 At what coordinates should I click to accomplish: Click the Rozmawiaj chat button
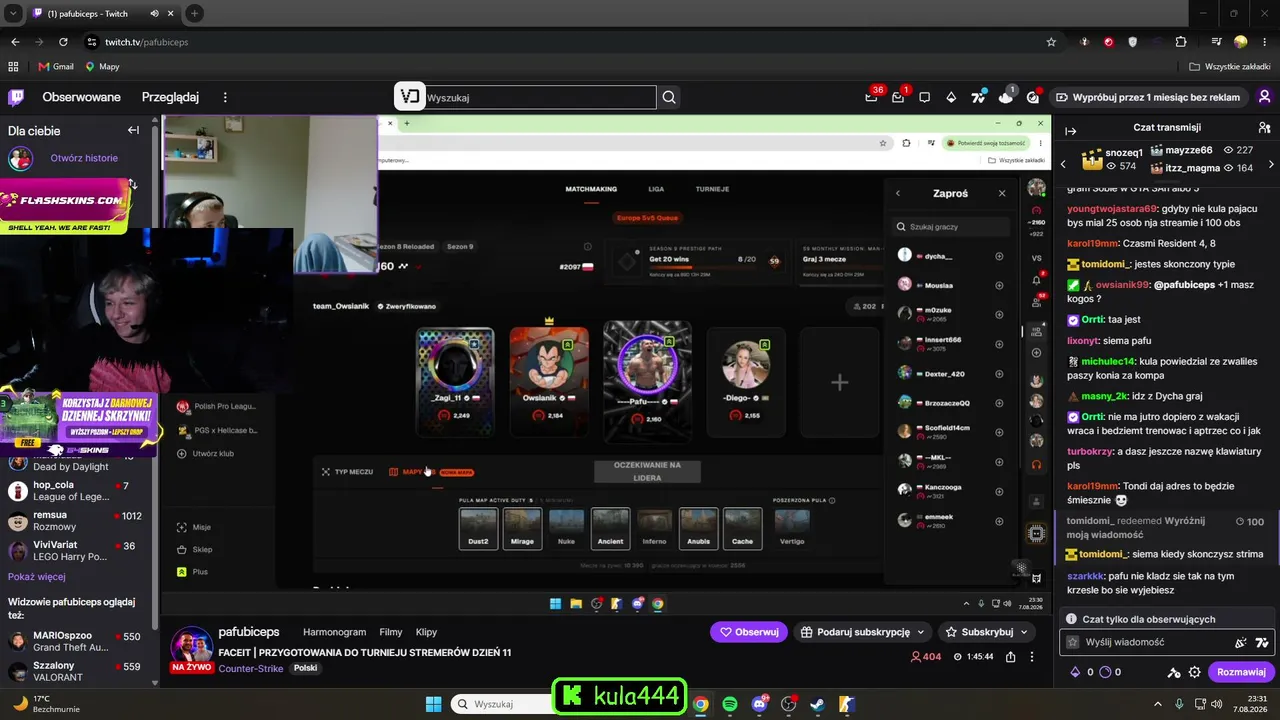(x=1242, y=672)
